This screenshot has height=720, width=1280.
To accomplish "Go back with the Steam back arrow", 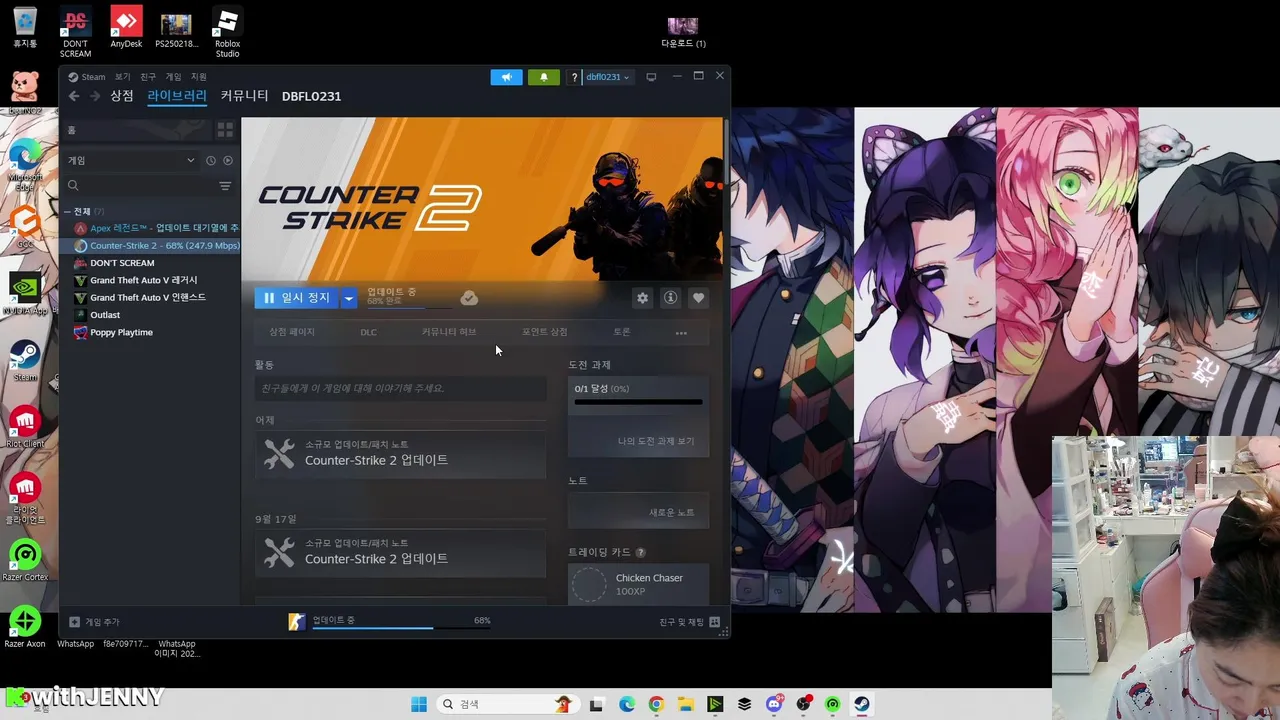I will pos(74,96).
